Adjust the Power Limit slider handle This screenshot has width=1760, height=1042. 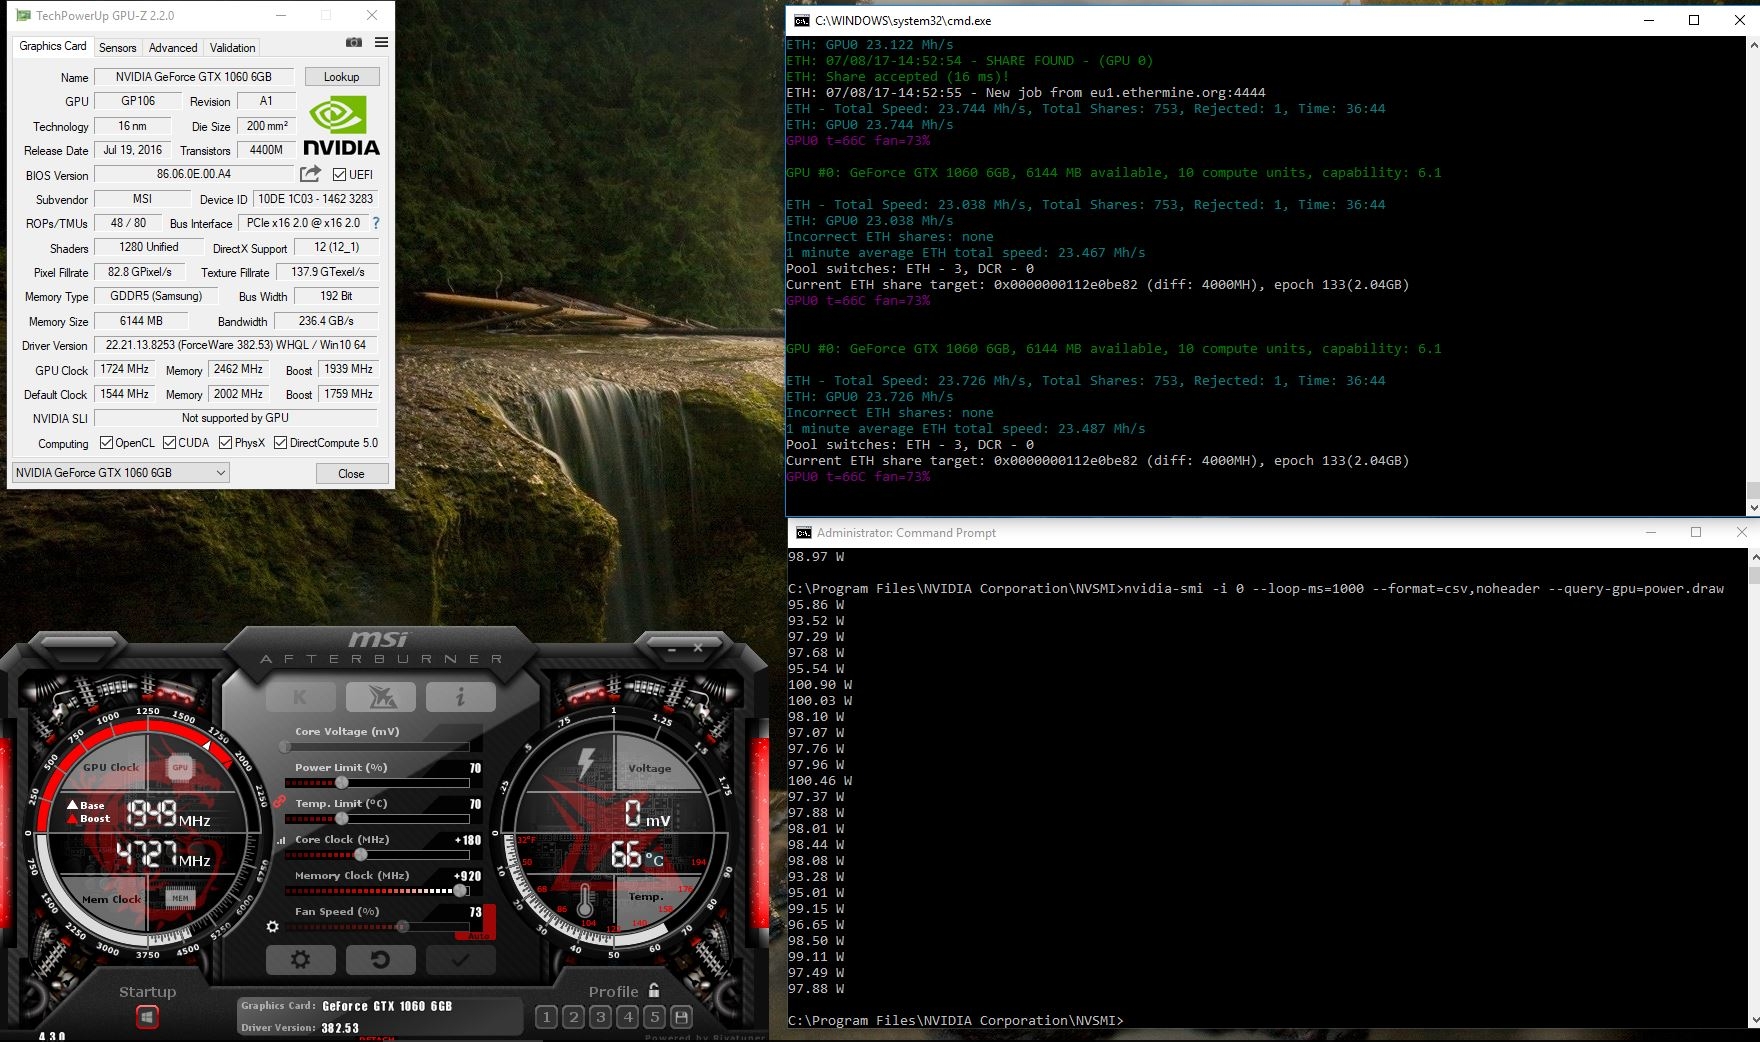[342, 782]
